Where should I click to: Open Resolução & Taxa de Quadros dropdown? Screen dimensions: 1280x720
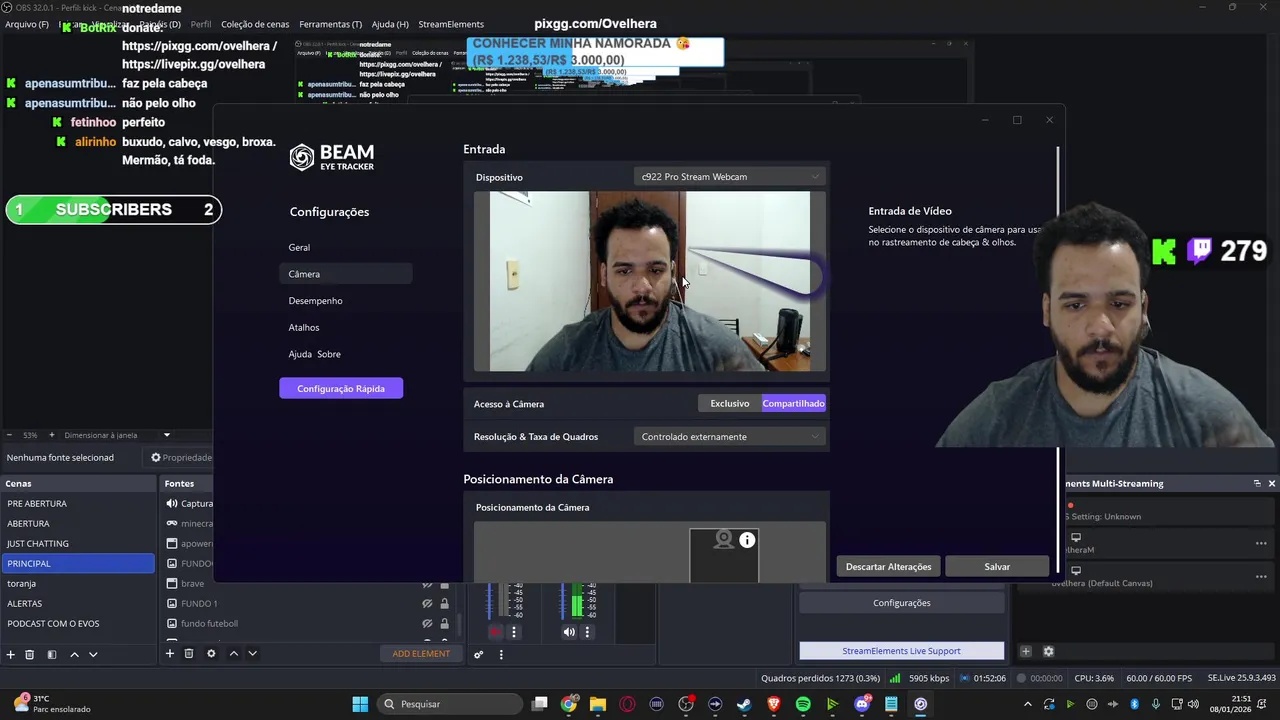pyautogui.click(x=730, y=437)
